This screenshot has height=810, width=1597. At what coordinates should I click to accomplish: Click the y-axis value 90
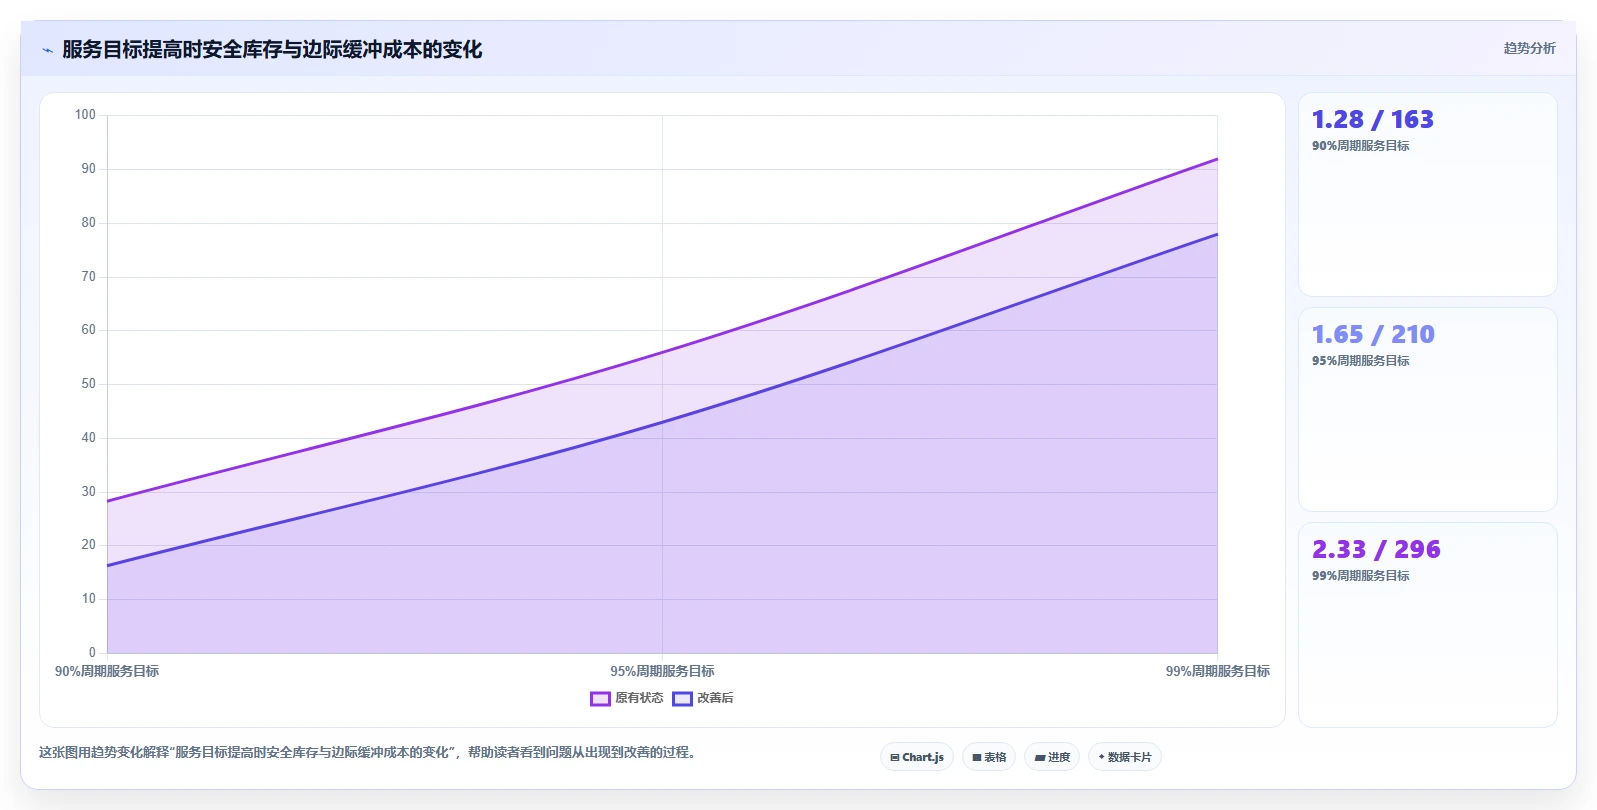89,169
